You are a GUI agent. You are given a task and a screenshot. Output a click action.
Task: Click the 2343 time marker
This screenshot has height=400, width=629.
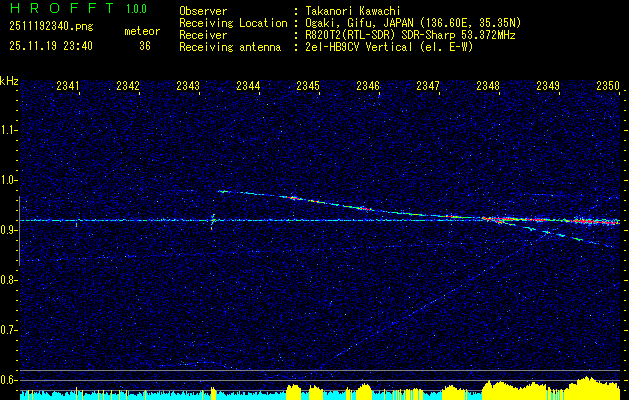pyautogui.click(x=188, y=85)
